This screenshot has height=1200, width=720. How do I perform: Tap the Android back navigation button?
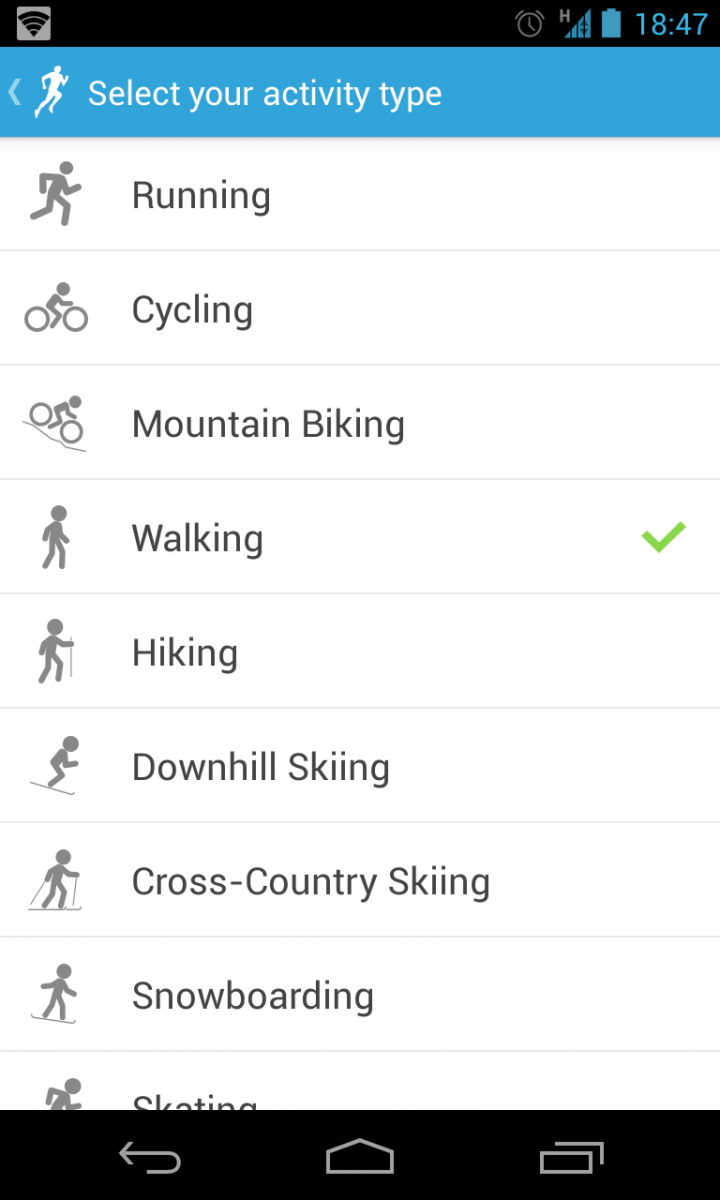tap(150, 1157)
